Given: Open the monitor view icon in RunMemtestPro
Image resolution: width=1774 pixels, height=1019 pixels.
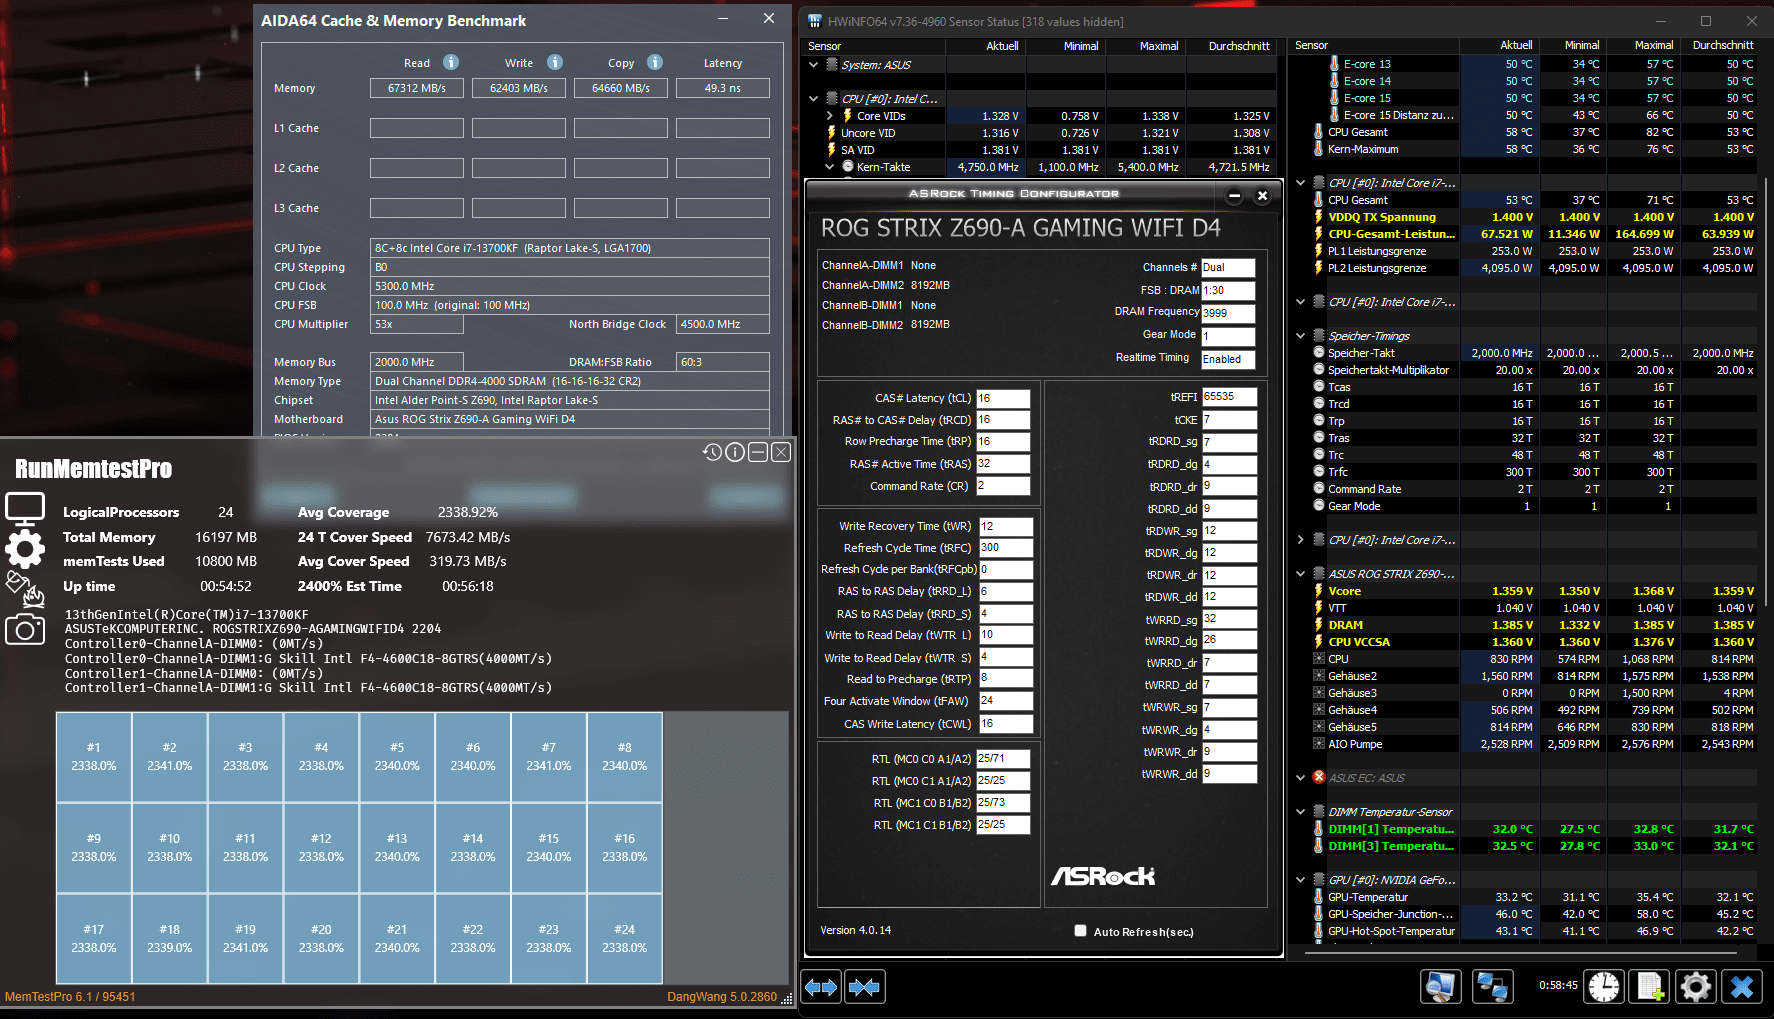Looking at the screenshot, I should [x=25, y=508].
